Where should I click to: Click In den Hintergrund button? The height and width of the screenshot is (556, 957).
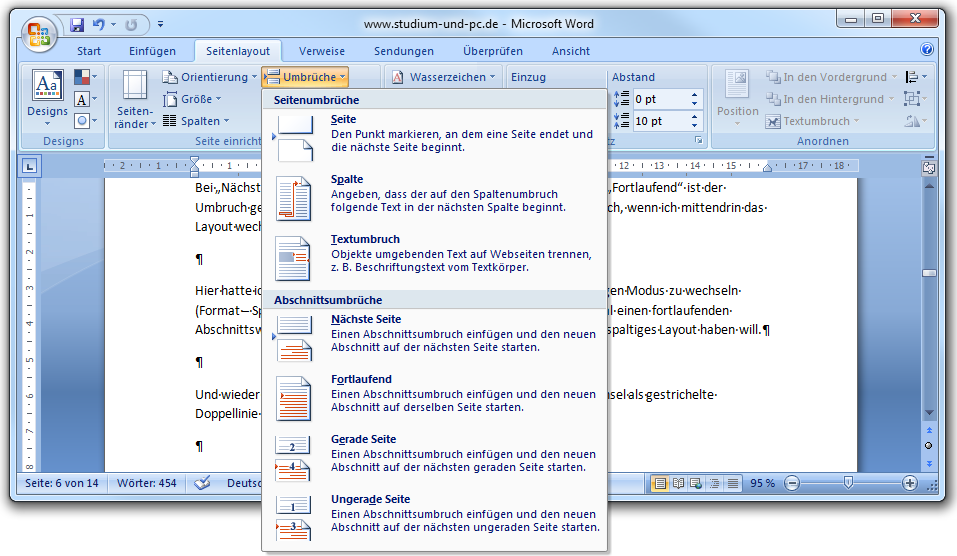click(829, 99)
